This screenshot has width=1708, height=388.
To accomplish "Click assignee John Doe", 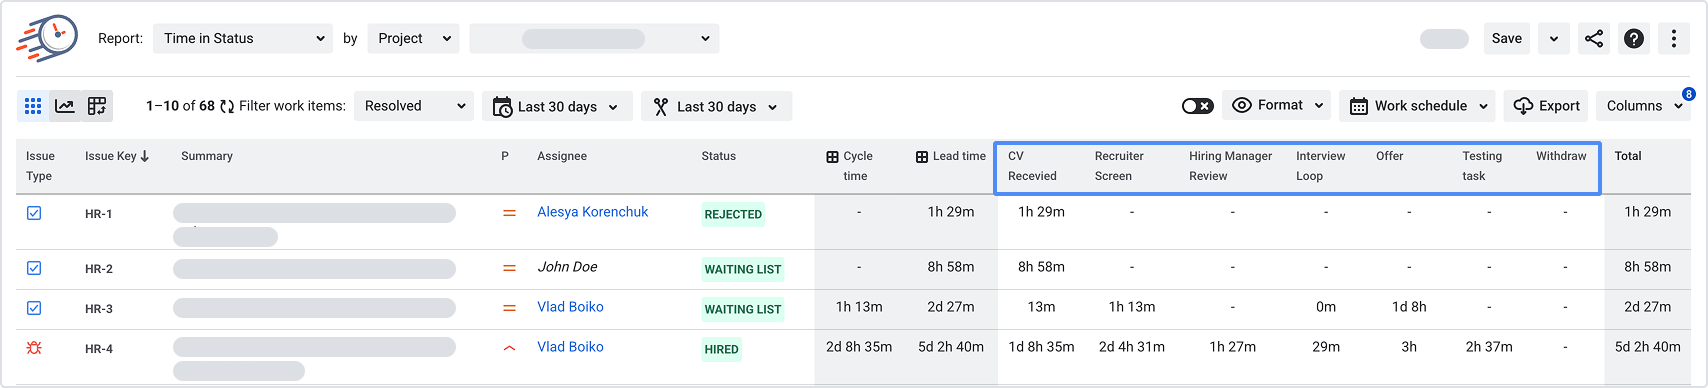I will [x=567, y=267].
